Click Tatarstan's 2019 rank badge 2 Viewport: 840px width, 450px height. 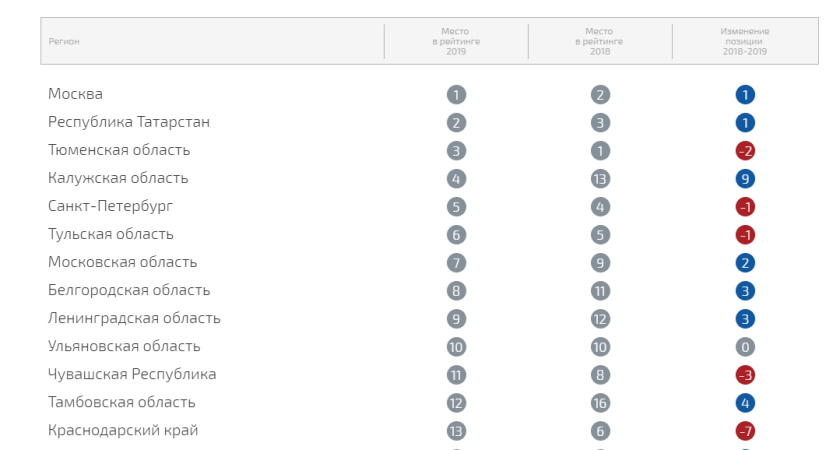coord(456,123)
